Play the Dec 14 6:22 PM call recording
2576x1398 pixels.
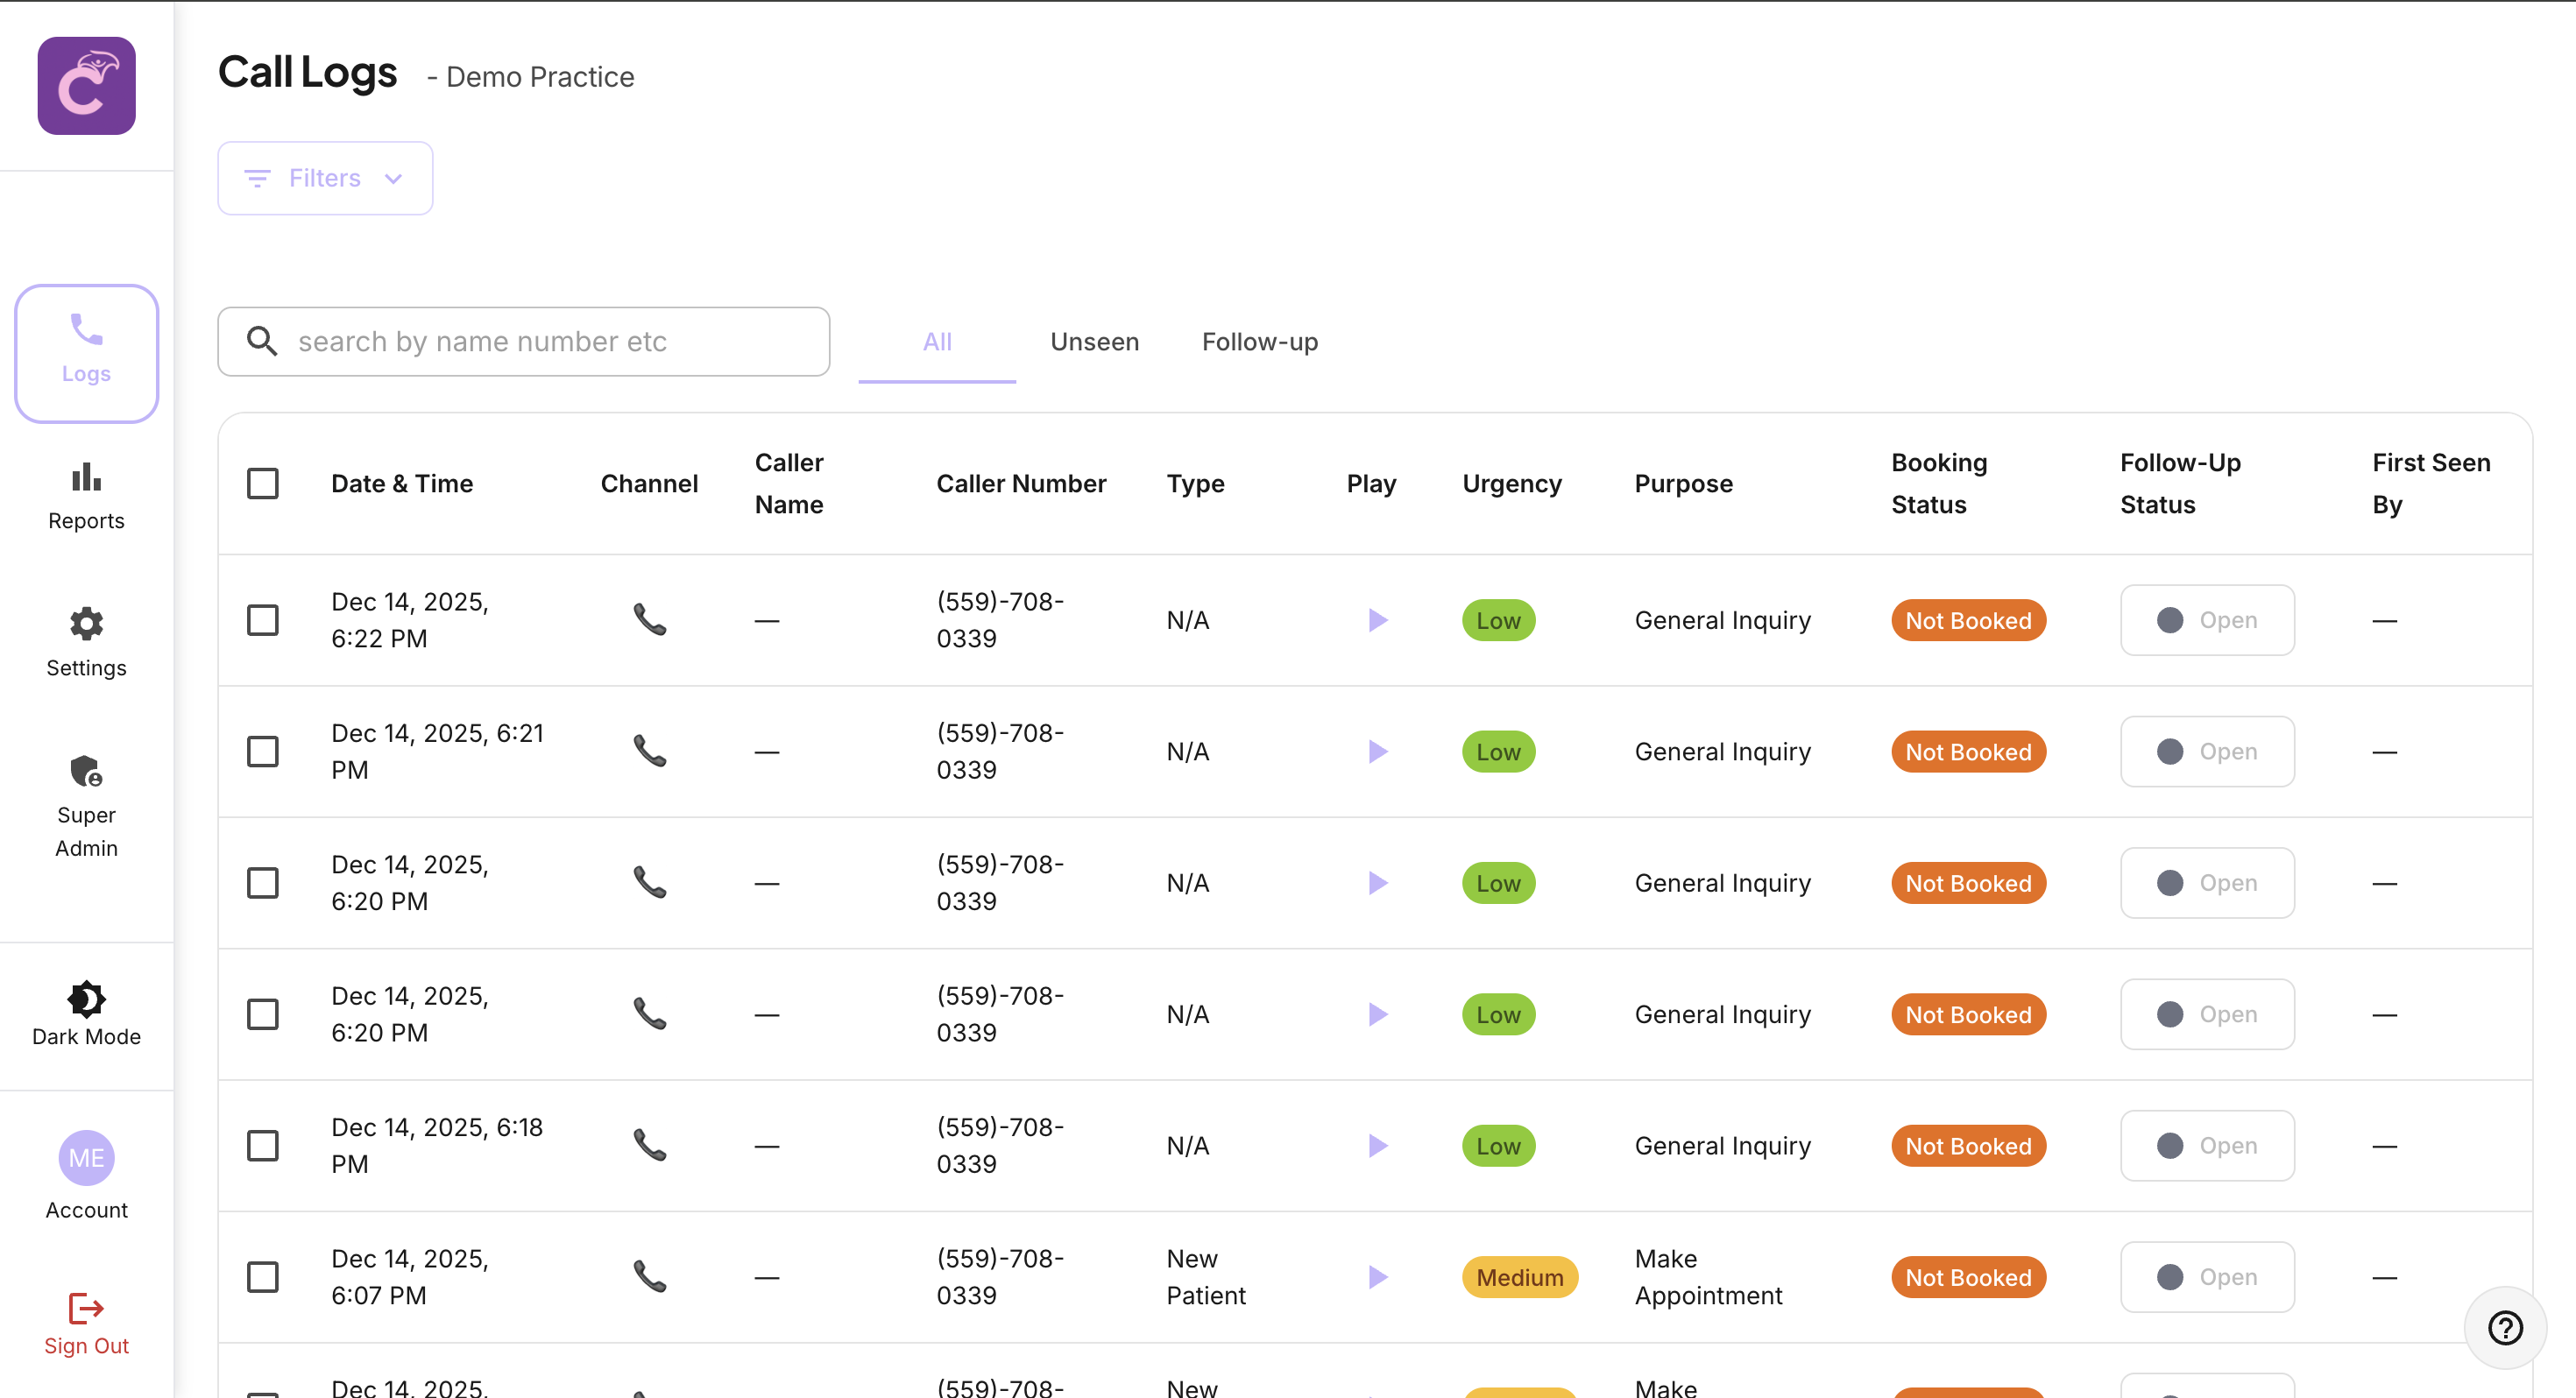click(1377, 620)
